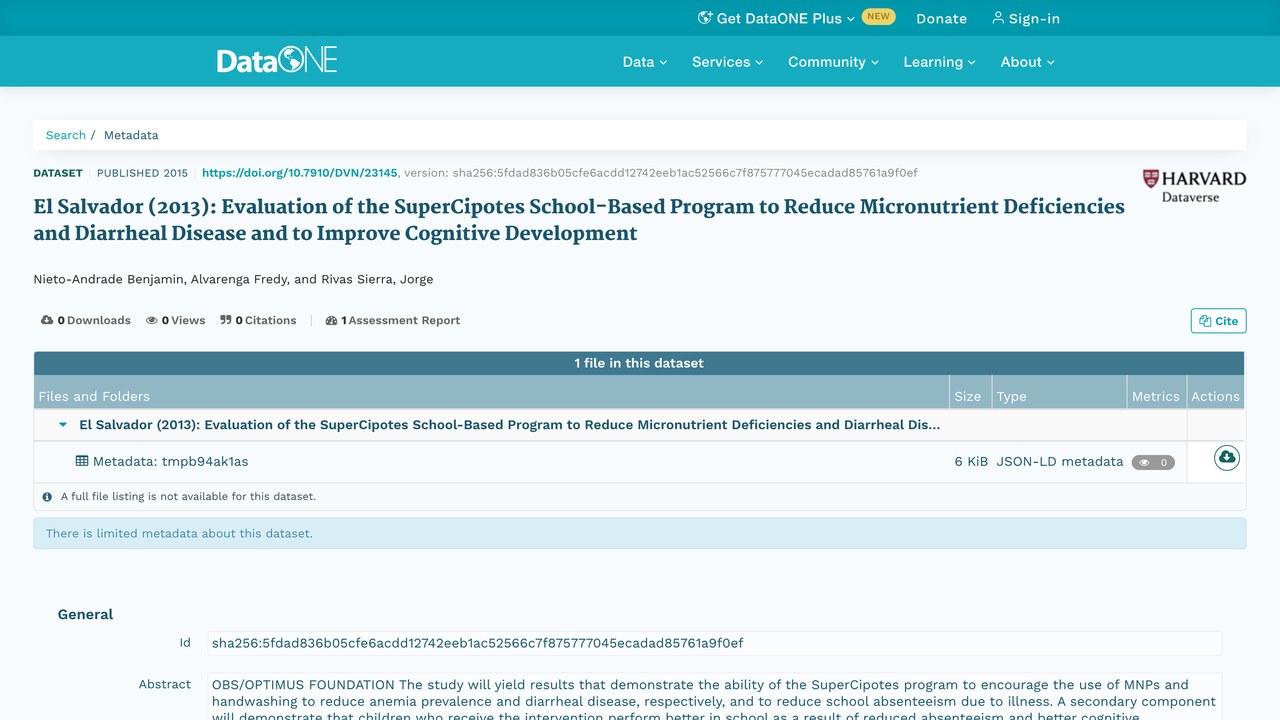The height and width of the screenshot is (720, 1280).
Task: Click the Assessment Report gauge icon
Action: tap(331, 321)
